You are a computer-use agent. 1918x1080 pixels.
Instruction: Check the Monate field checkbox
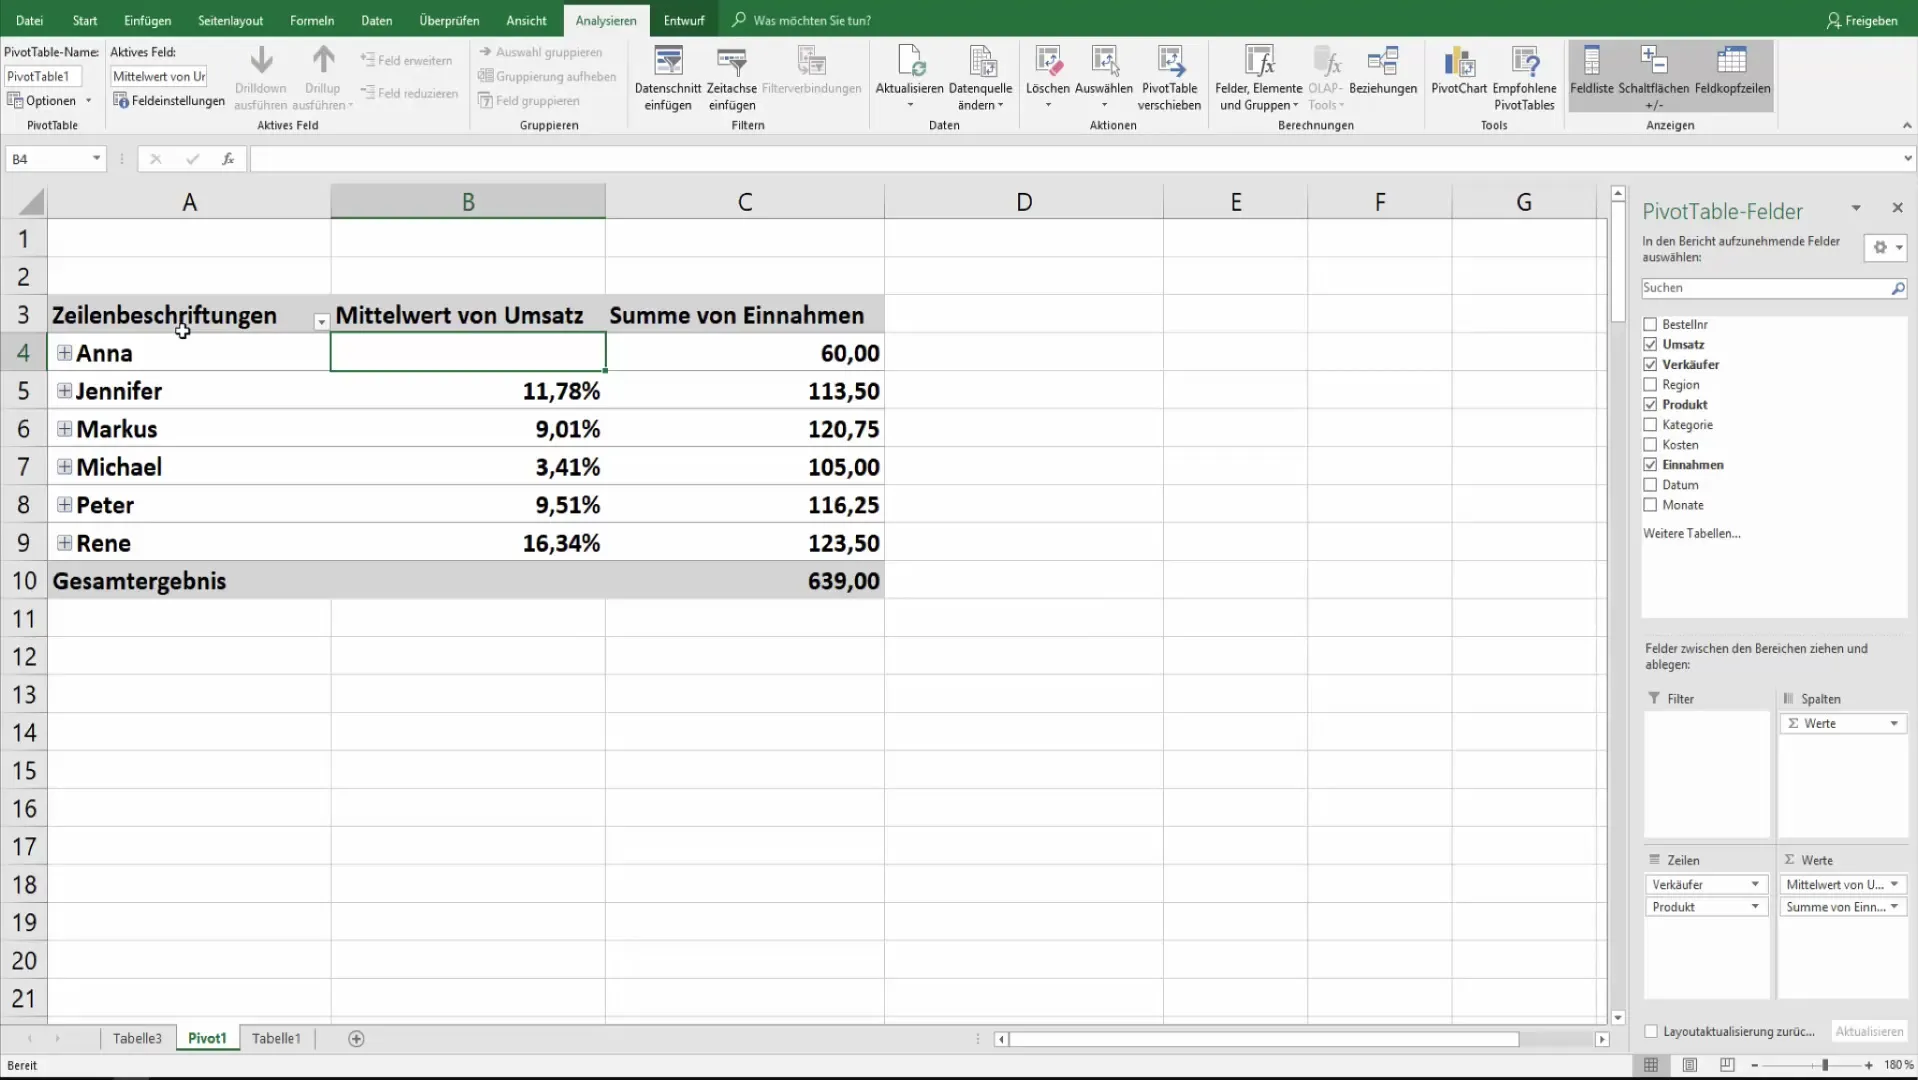pyautogui.click(x=1650, y=505)
